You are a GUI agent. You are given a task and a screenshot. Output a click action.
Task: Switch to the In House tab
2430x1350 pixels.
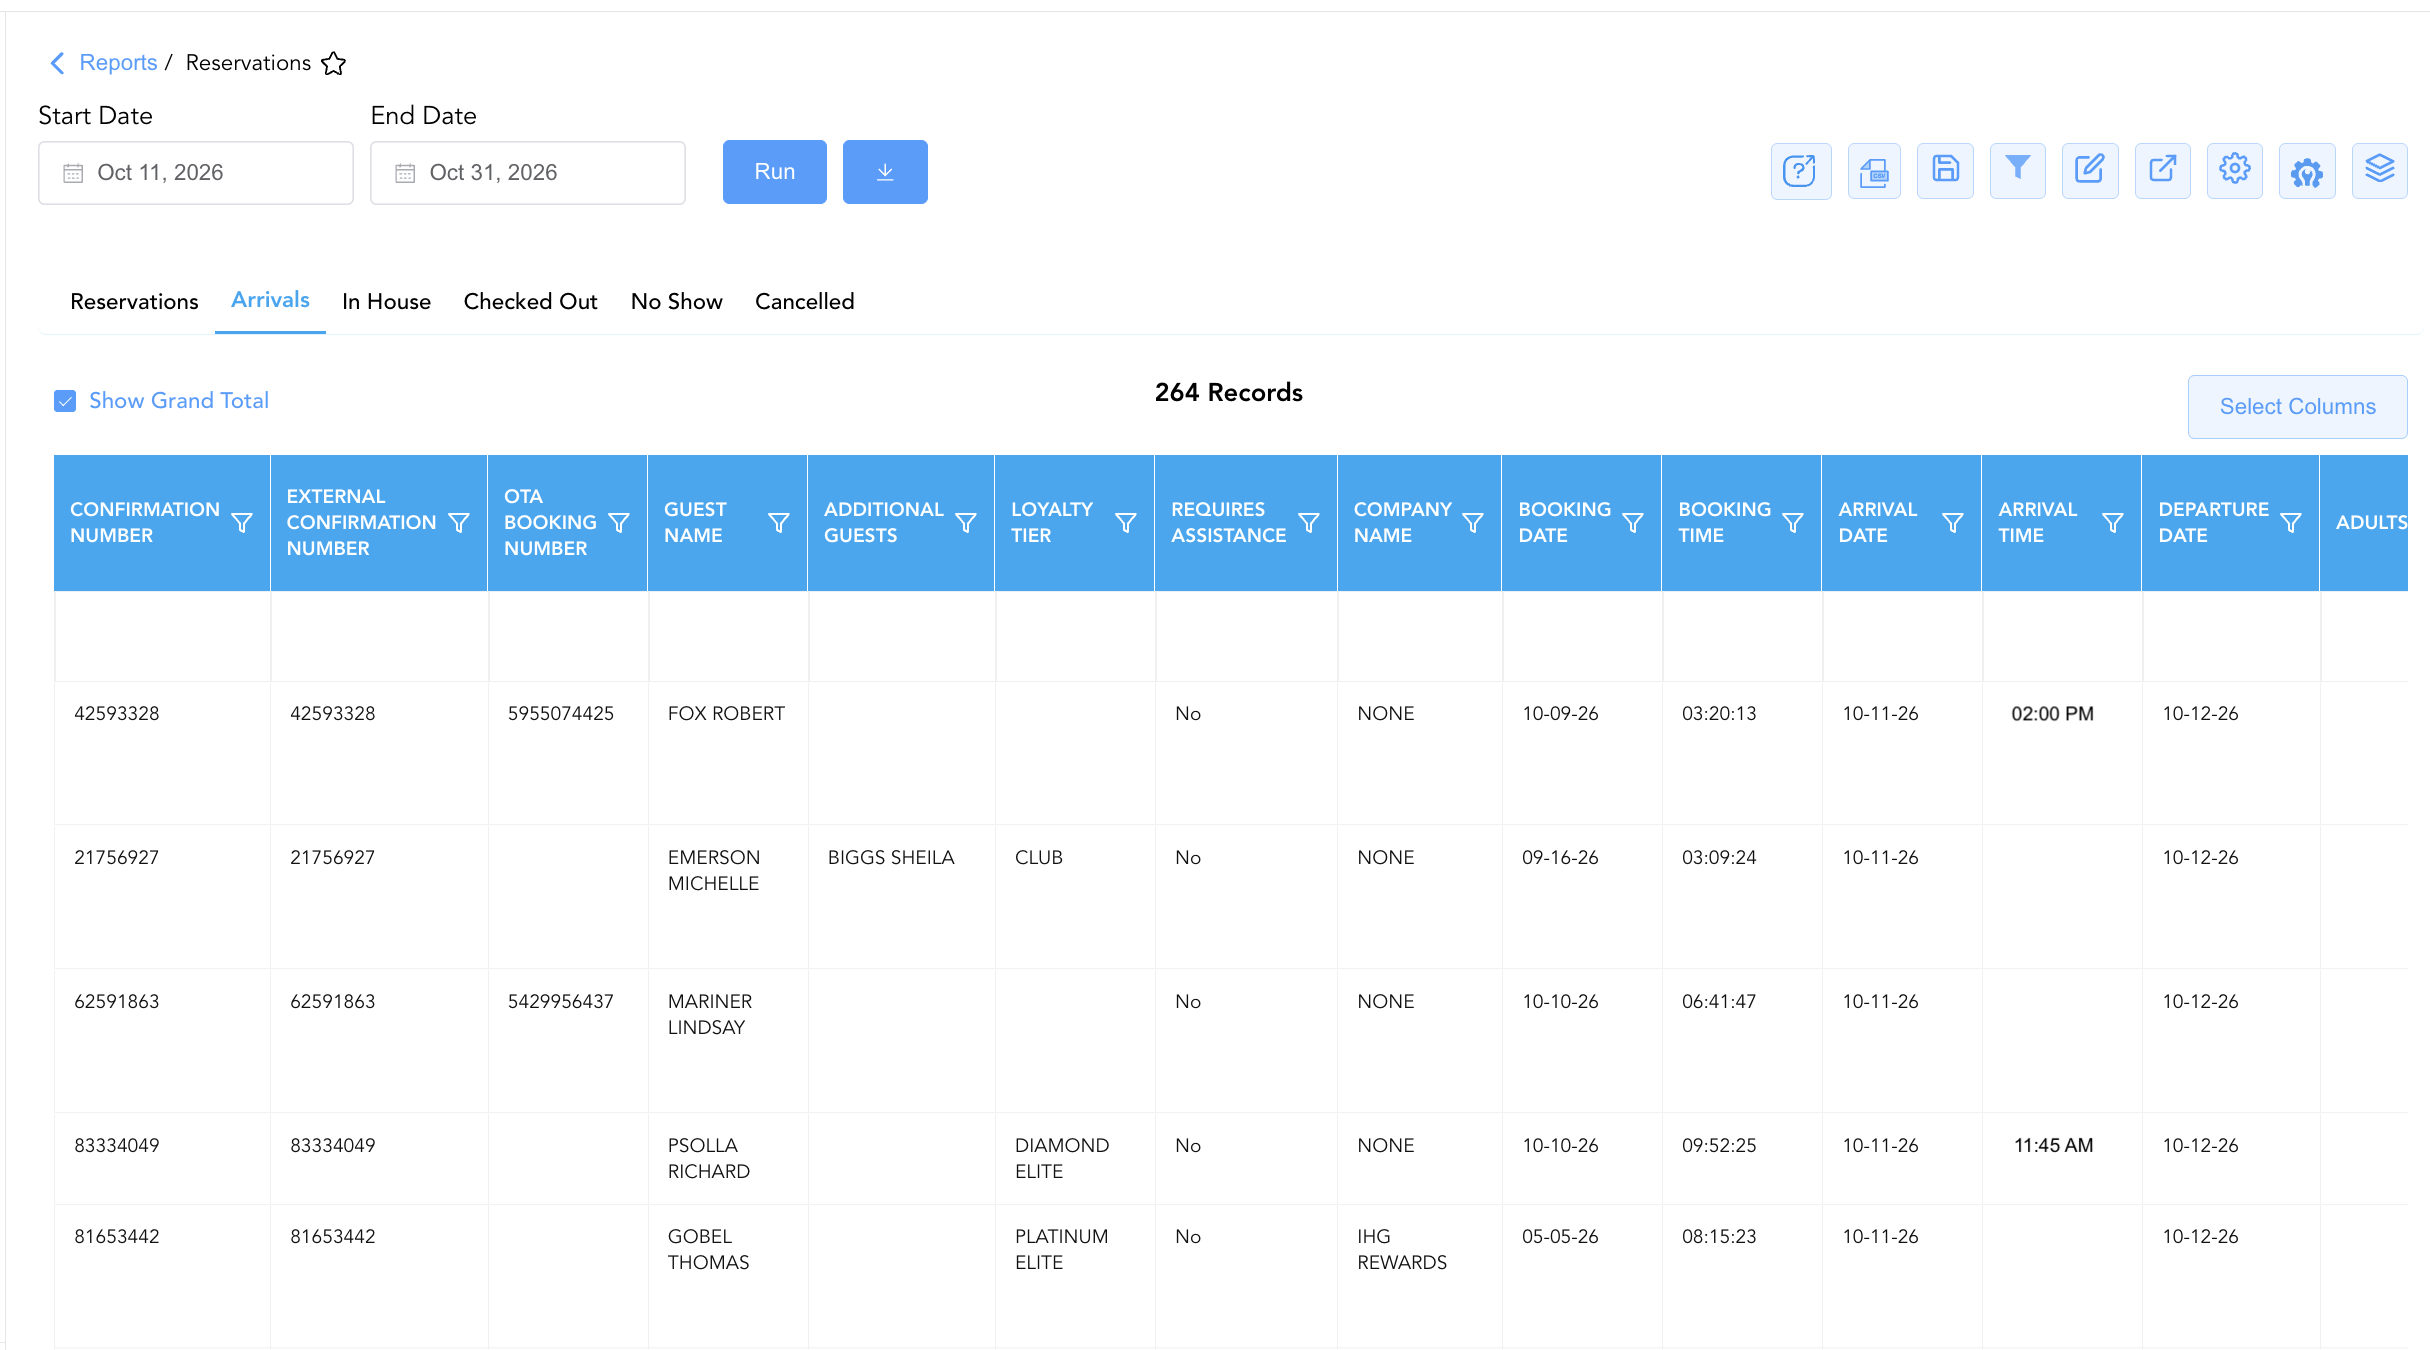[x=386, y=302]
